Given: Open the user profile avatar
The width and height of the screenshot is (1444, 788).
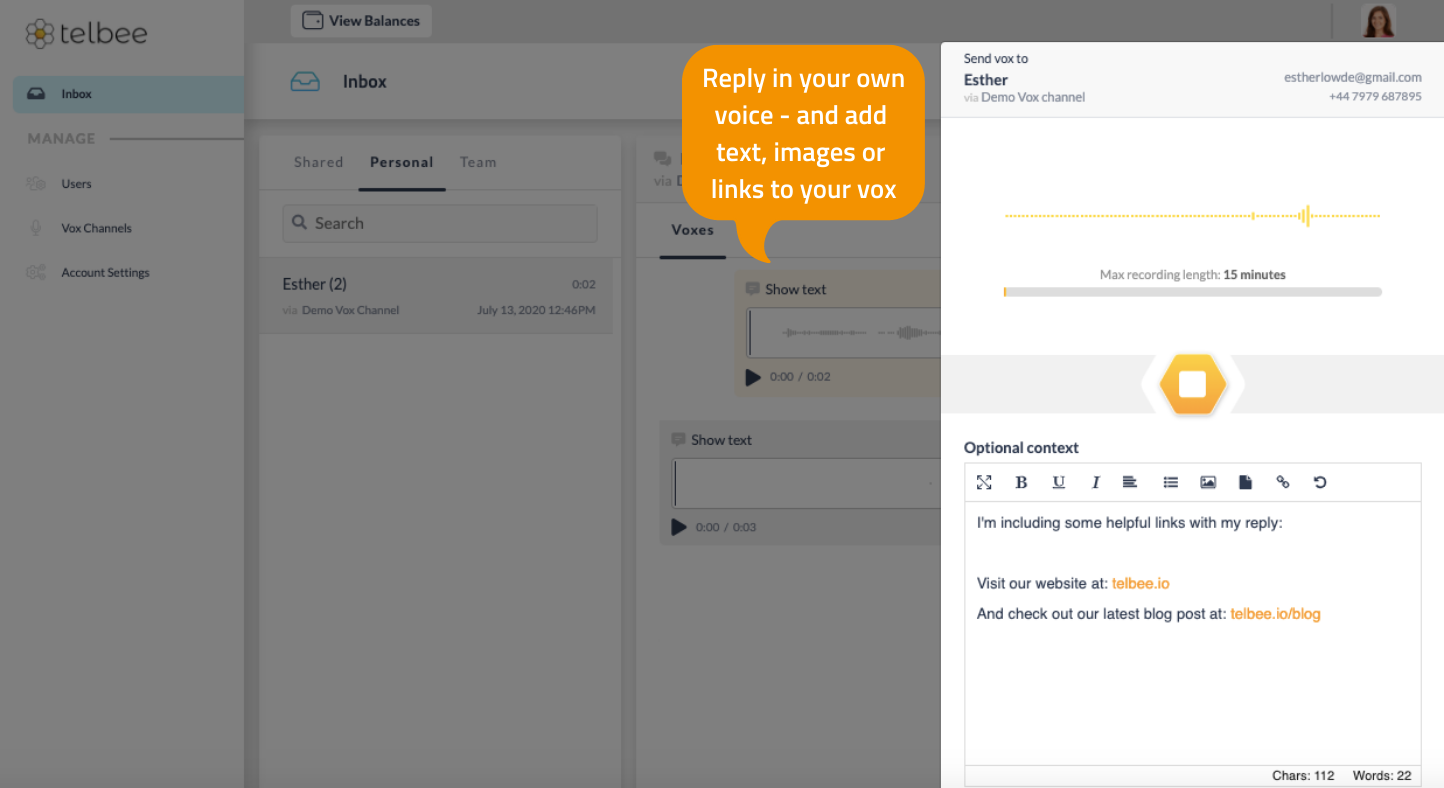Looking at the screenshot, I should point(1378,20).
